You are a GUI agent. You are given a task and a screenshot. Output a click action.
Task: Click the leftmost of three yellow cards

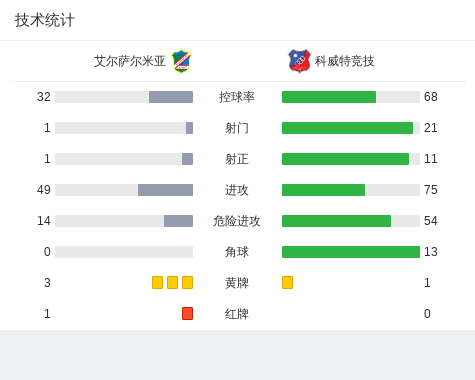coord(157,283)
